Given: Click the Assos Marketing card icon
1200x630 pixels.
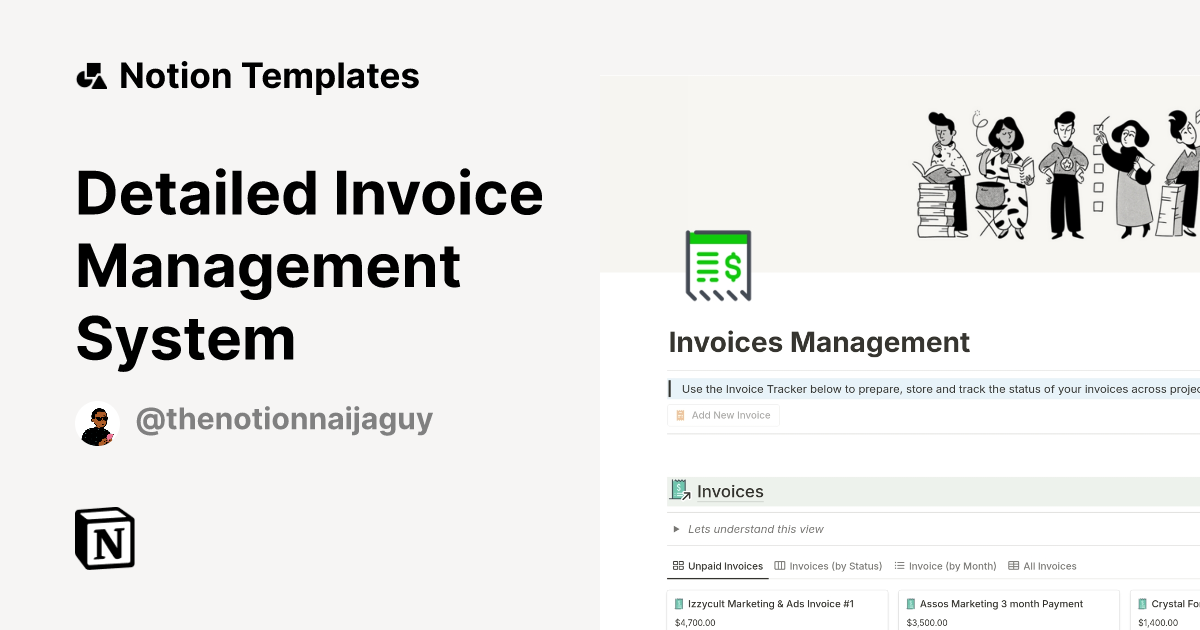Looking at the screenshot, I should pos(911,604).
